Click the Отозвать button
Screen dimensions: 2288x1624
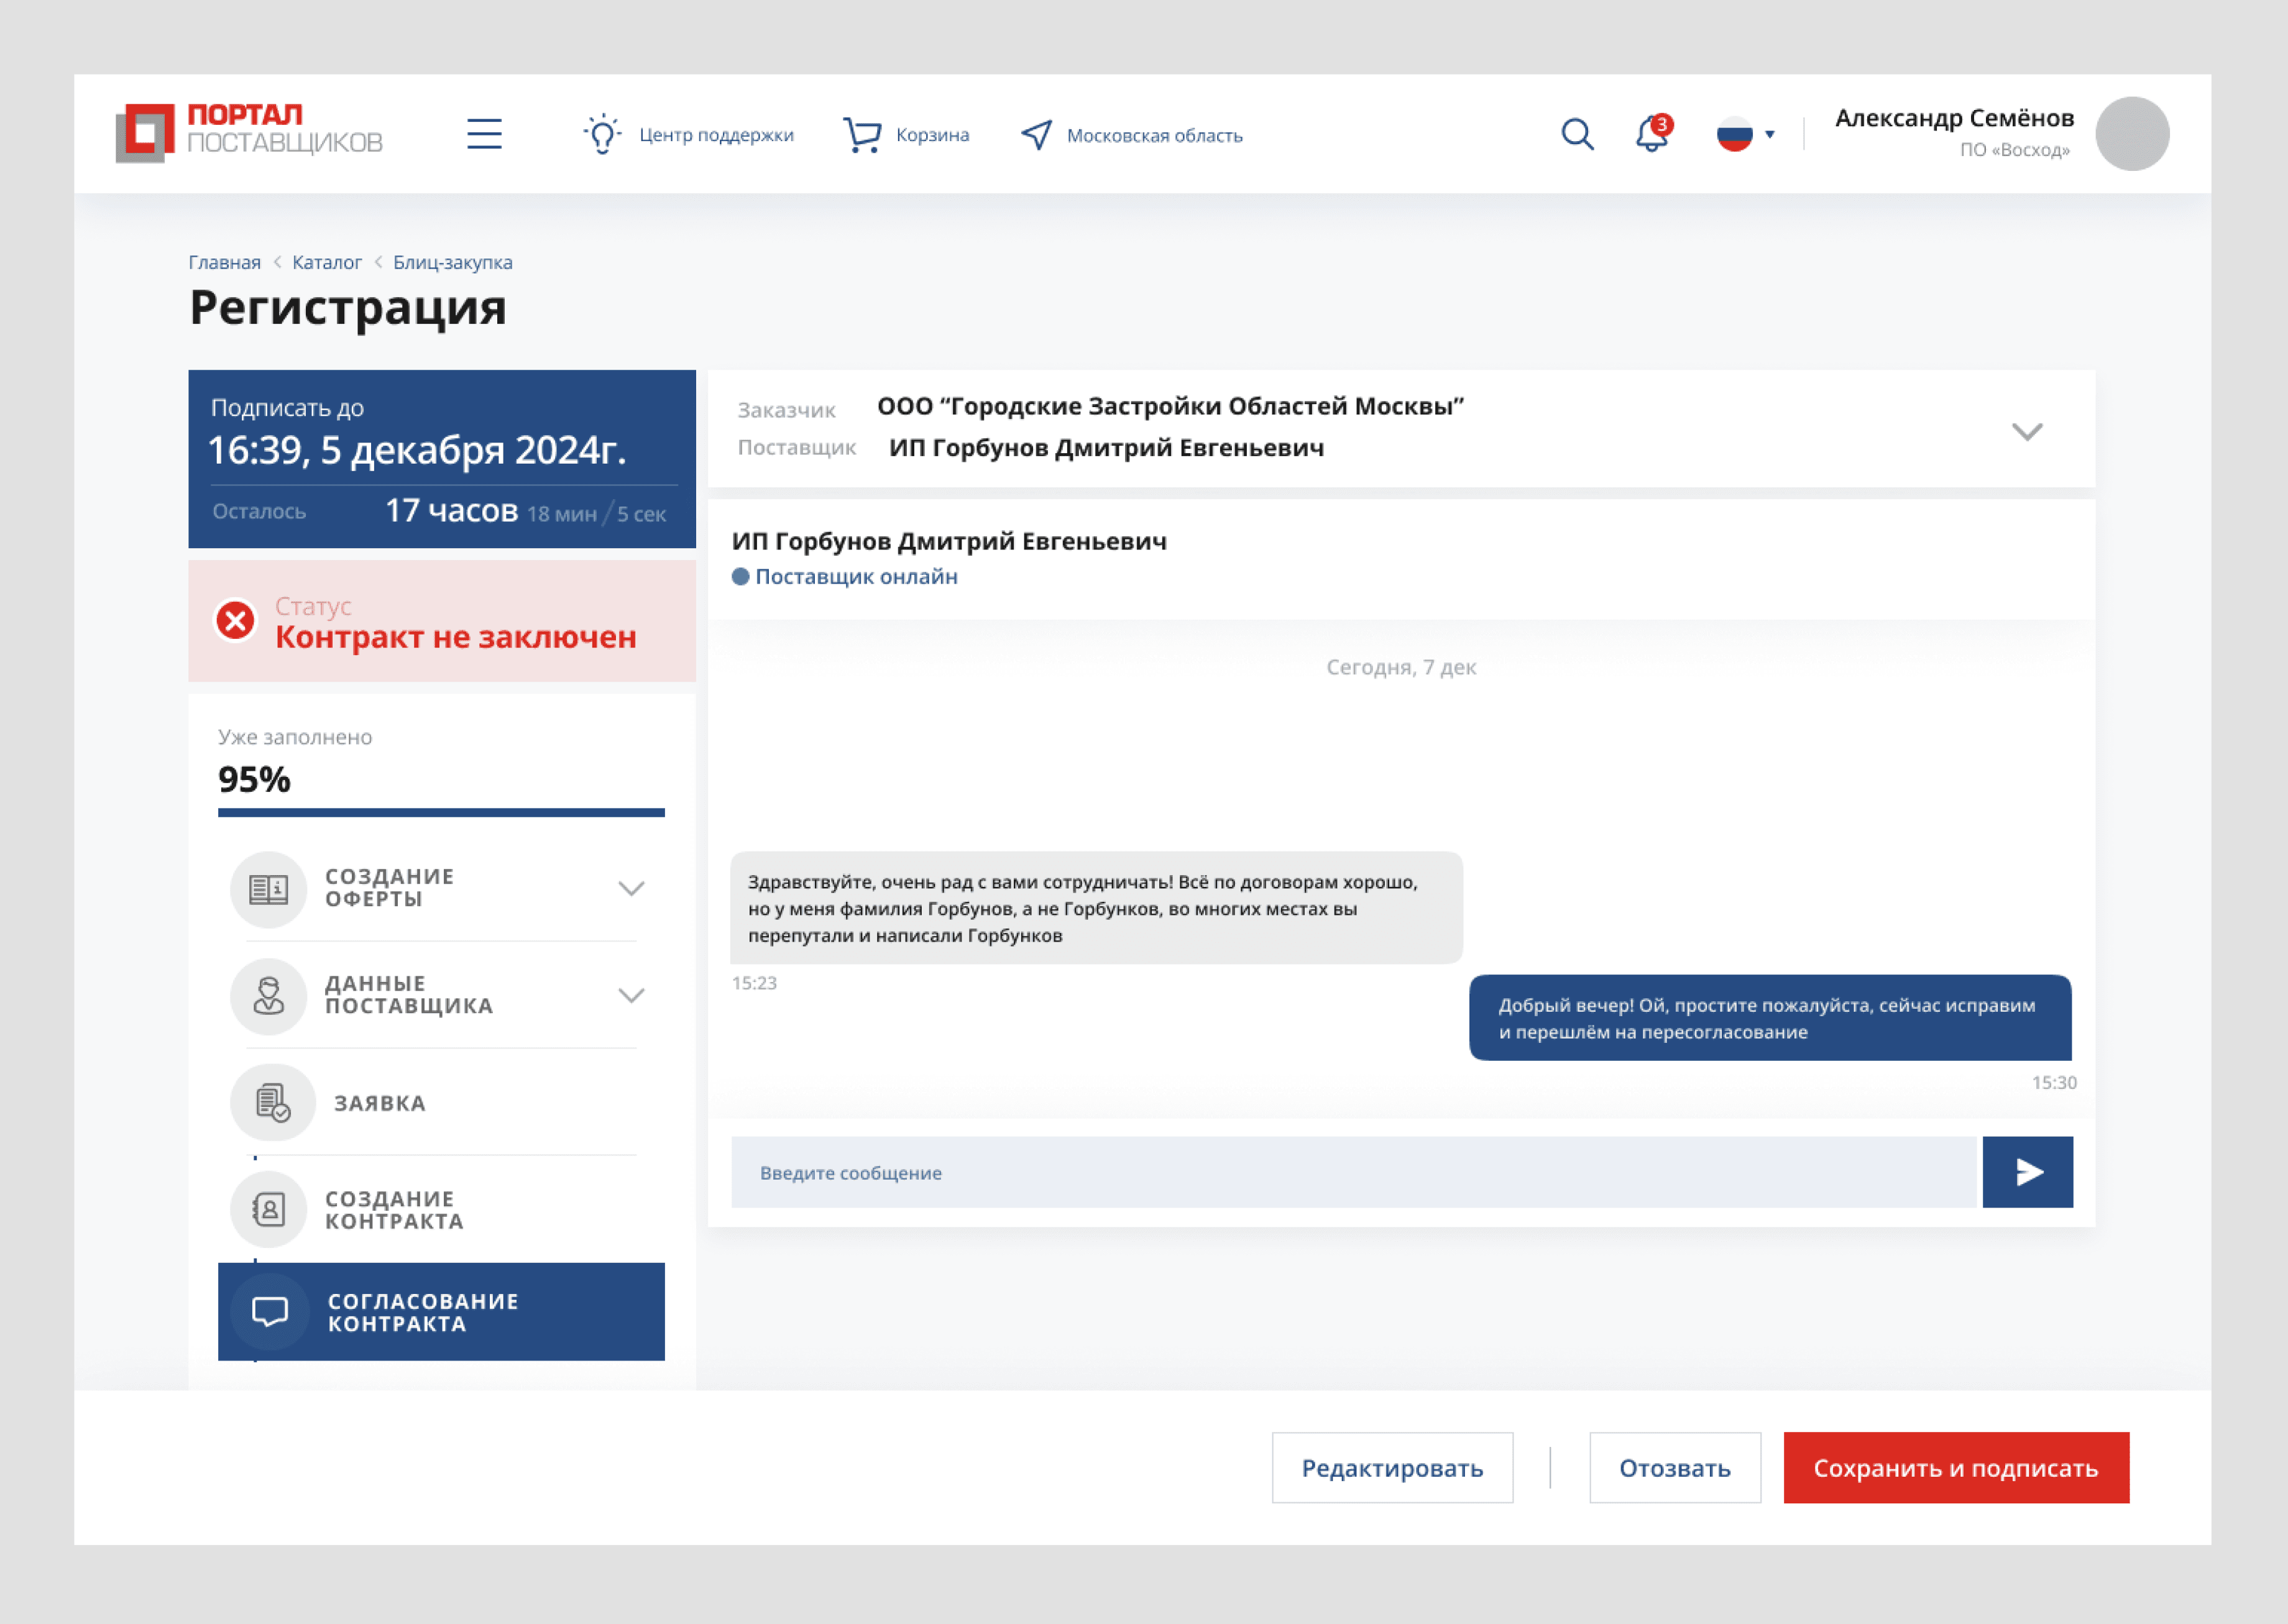(1674, 1468)
